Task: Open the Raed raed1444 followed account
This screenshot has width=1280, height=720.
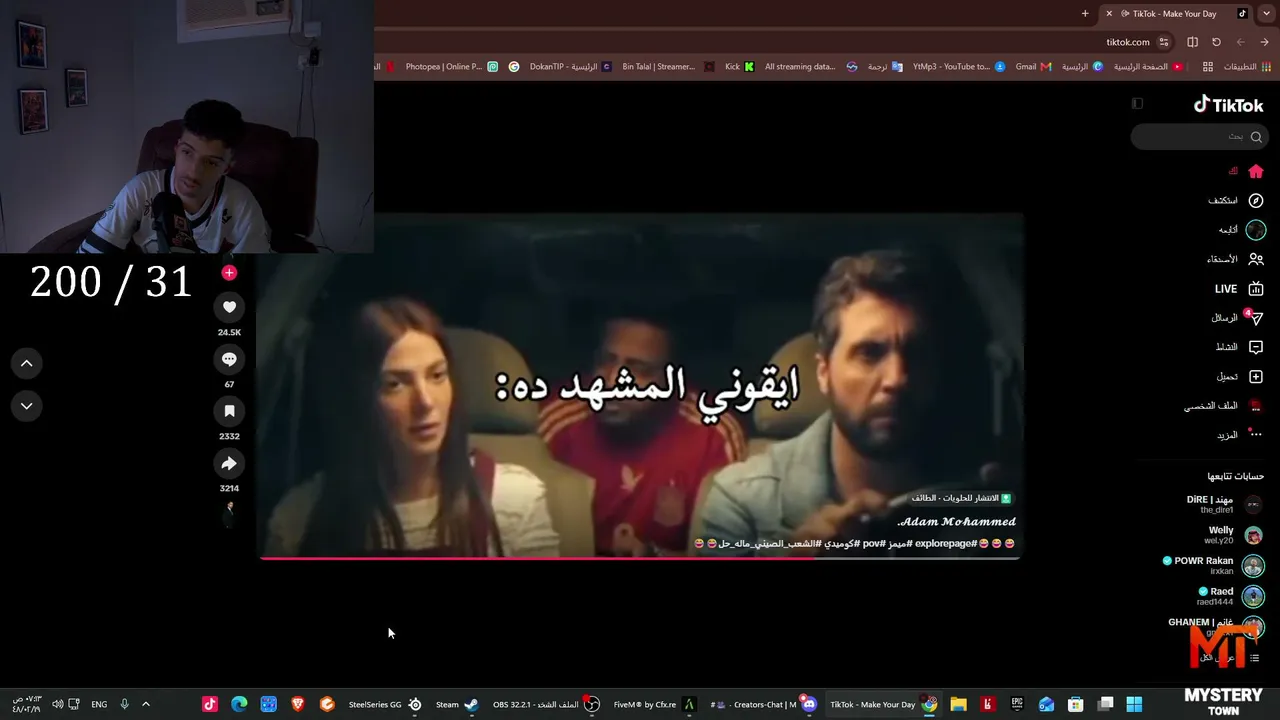Action: (1231, 597)
